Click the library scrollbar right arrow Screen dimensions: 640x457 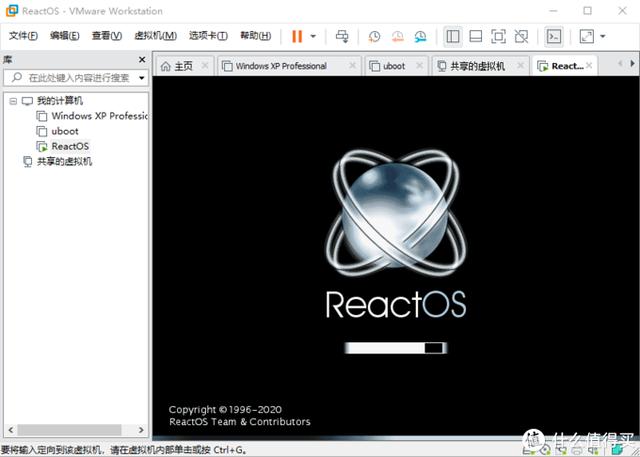point(141,430)
